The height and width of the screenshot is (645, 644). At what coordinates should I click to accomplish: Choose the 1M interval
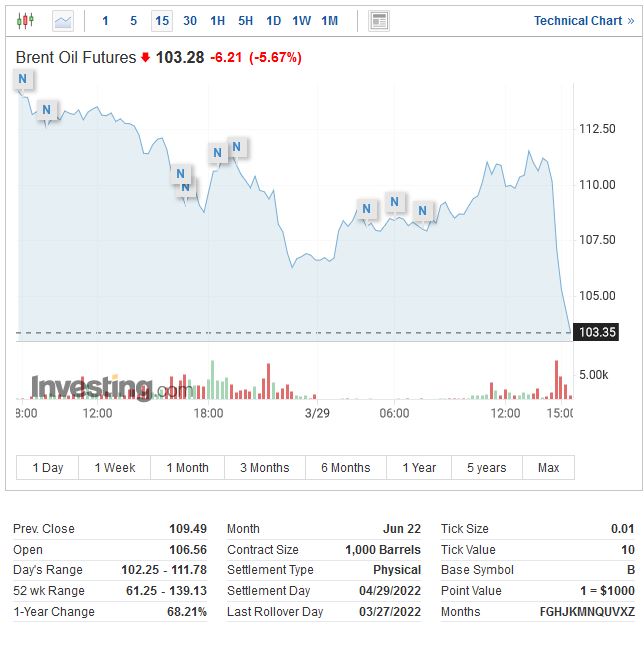click(329, 20)
